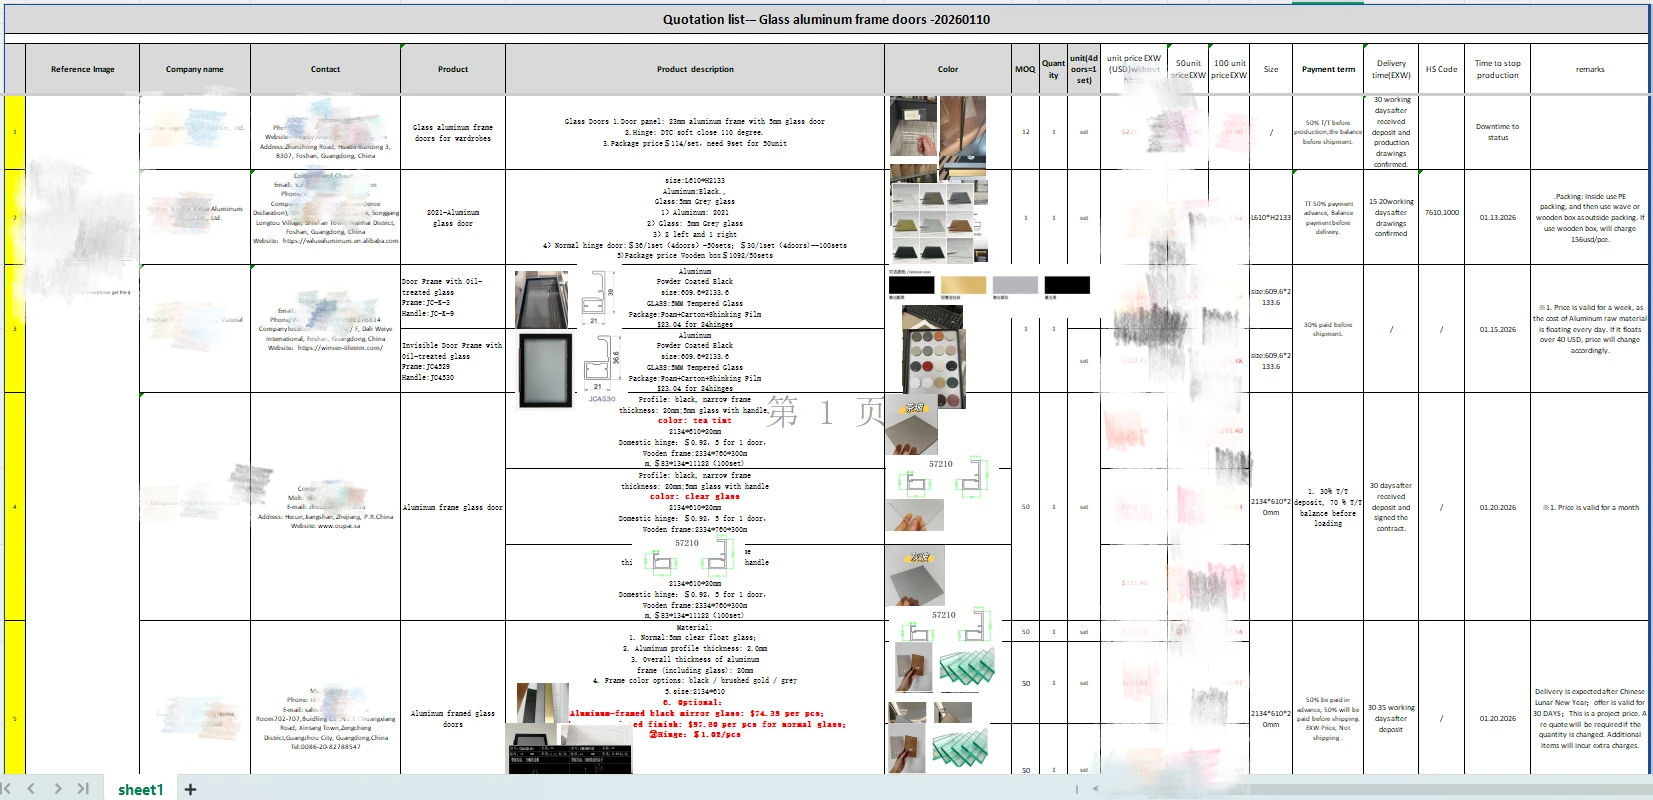
Task: Click the contact cell with alibaba.com website
Action: point(325,217)
